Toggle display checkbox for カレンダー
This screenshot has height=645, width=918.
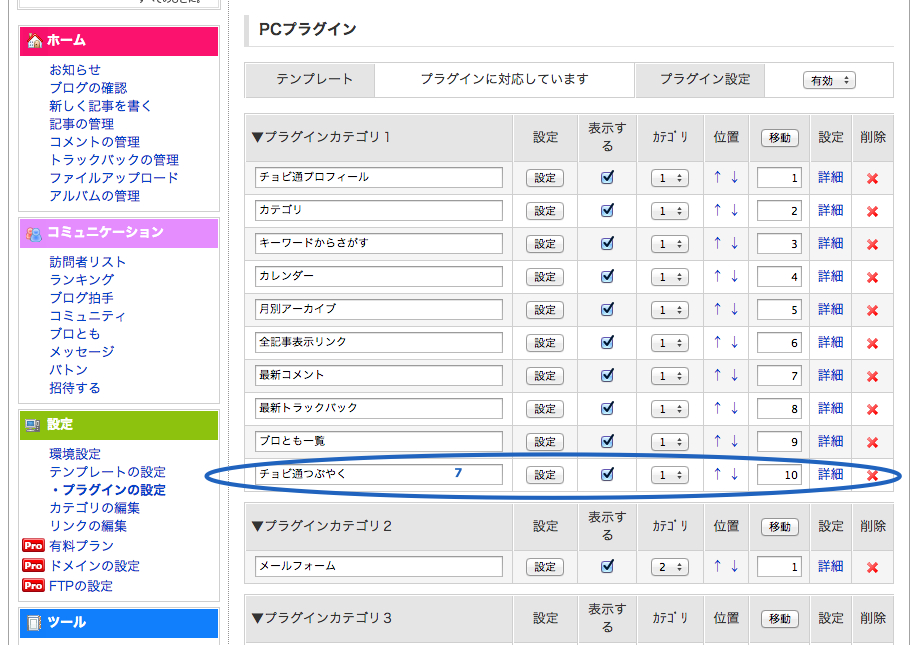click(x=607, y=276)
